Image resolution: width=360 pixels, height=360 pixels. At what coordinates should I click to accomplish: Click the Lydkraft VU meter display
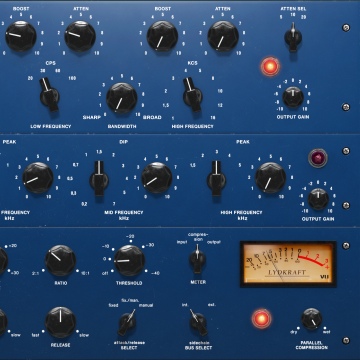click(x=288, y=264)
